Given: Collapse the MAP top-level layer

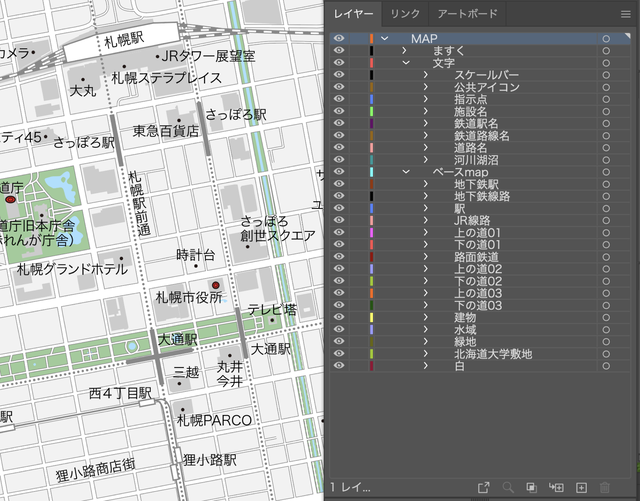Looking at the screenshot, I should coord(384,38).
